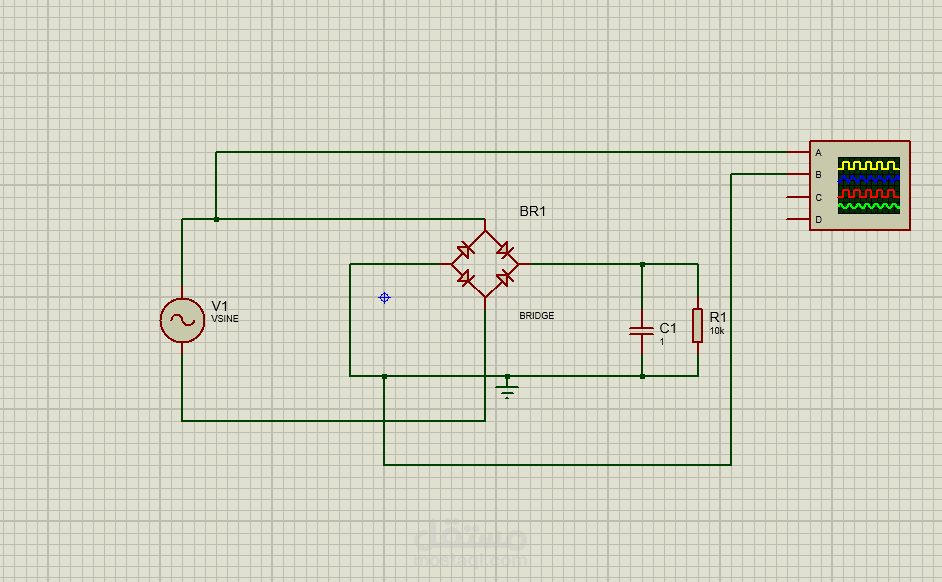
Task: Select the oscilloscope instrument
Action: point(859,185)
